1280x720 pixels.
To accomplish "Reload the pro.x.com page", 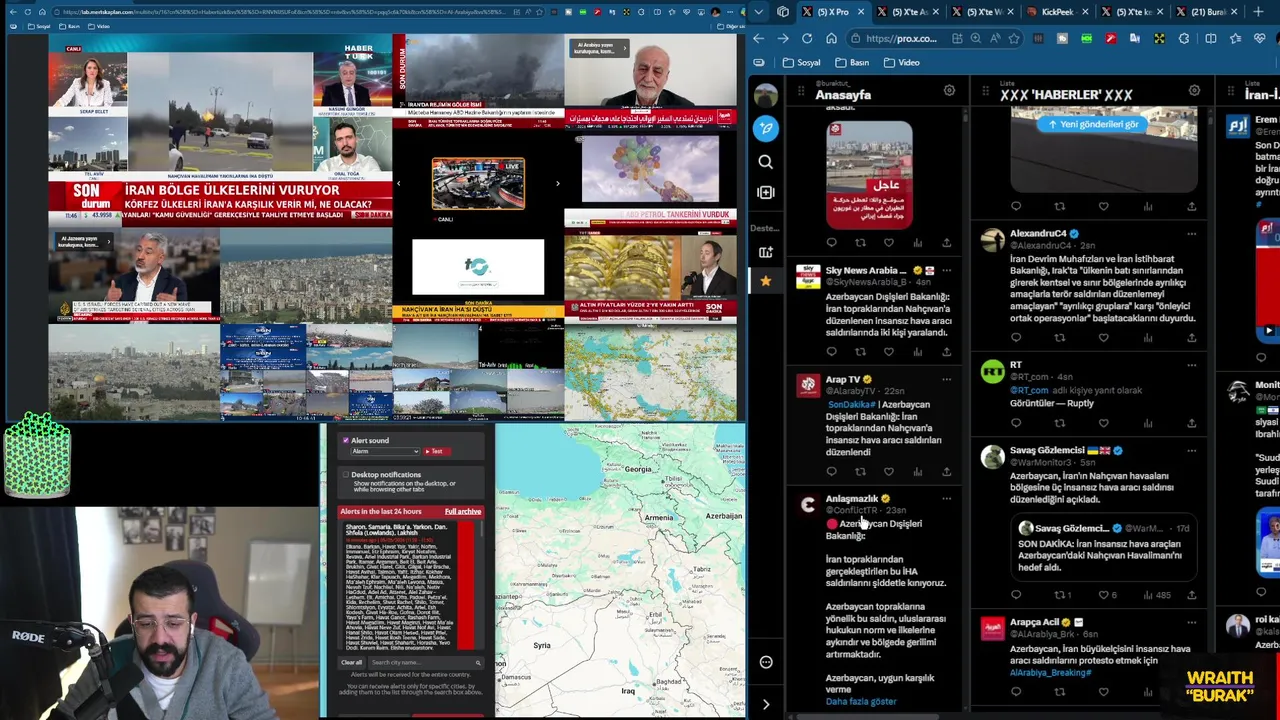I will click(807, 38).
